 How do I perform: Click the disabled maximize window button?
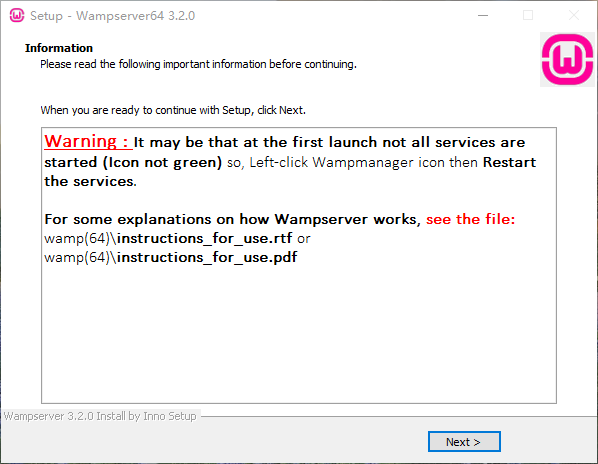(528, 16)
